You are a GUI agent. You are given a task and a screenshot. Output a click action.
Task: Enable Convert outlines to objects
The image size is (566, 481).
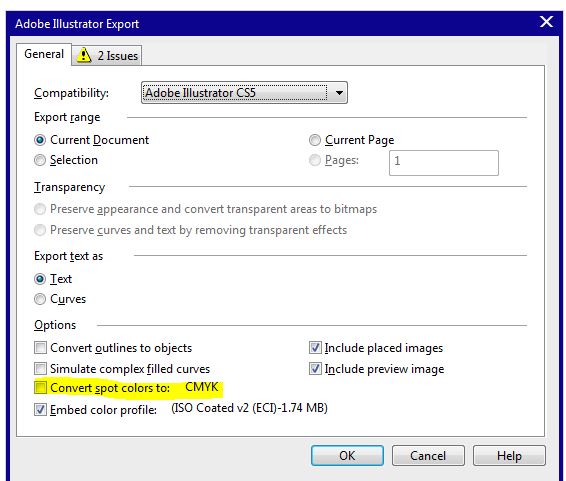click(x=40, y=348)
